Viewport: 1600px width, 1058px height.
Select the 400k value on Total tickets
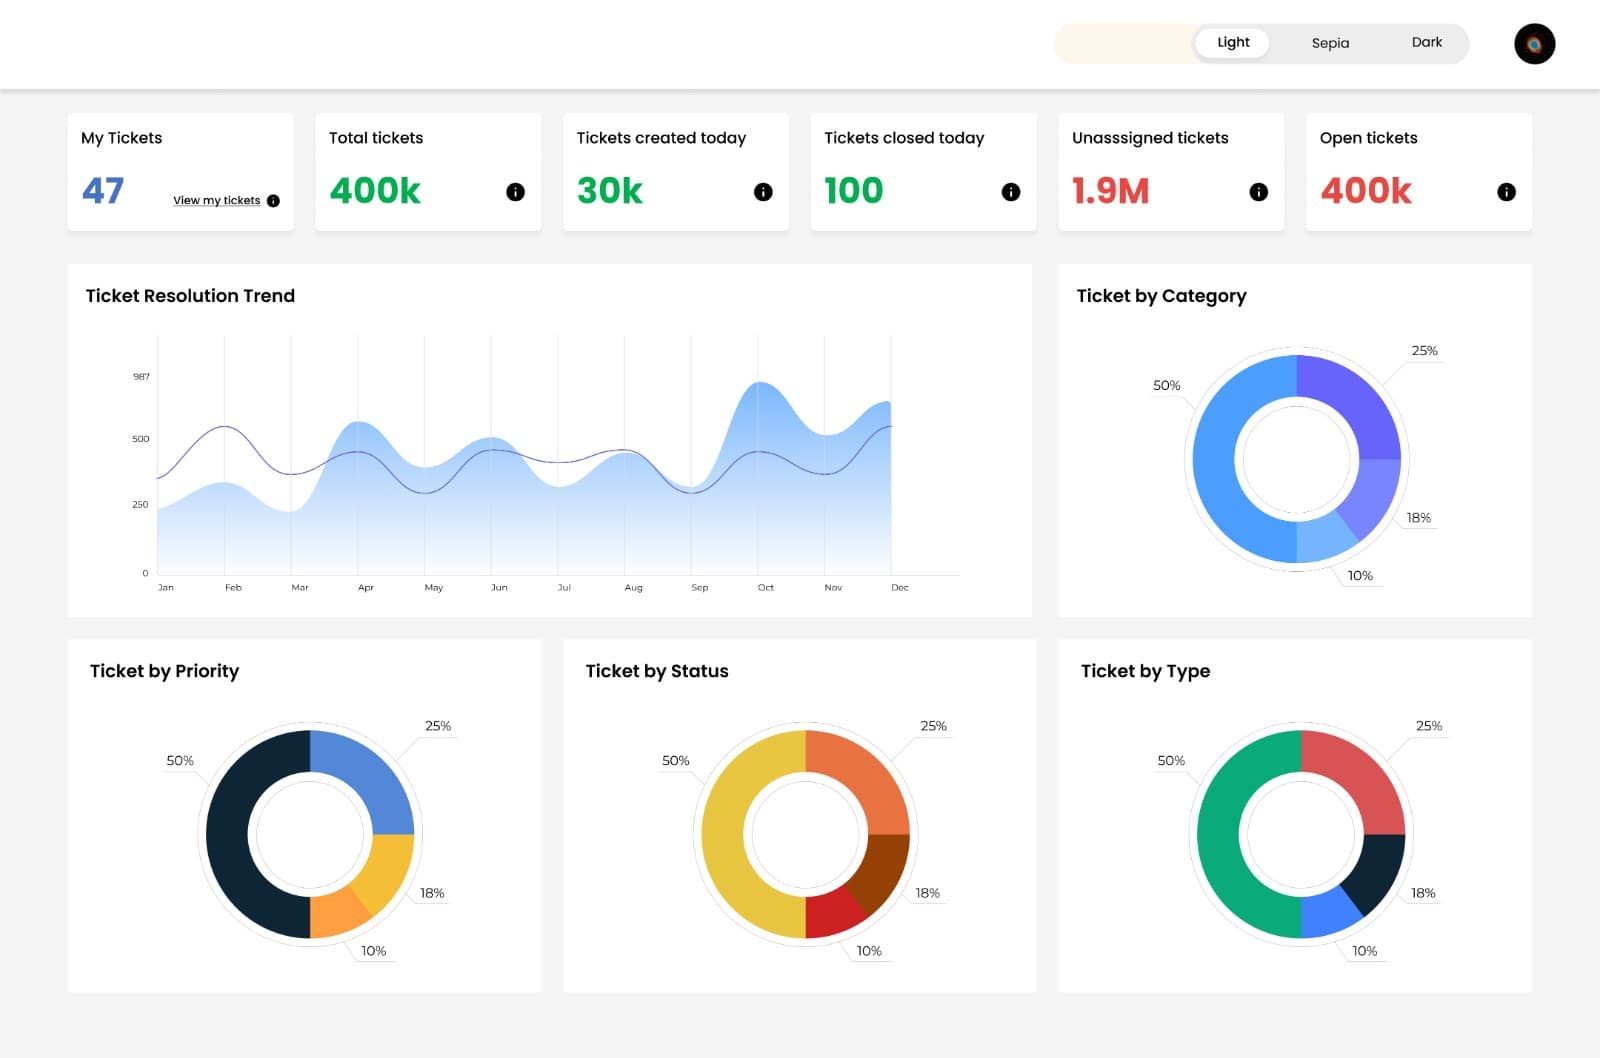[375, 190]
